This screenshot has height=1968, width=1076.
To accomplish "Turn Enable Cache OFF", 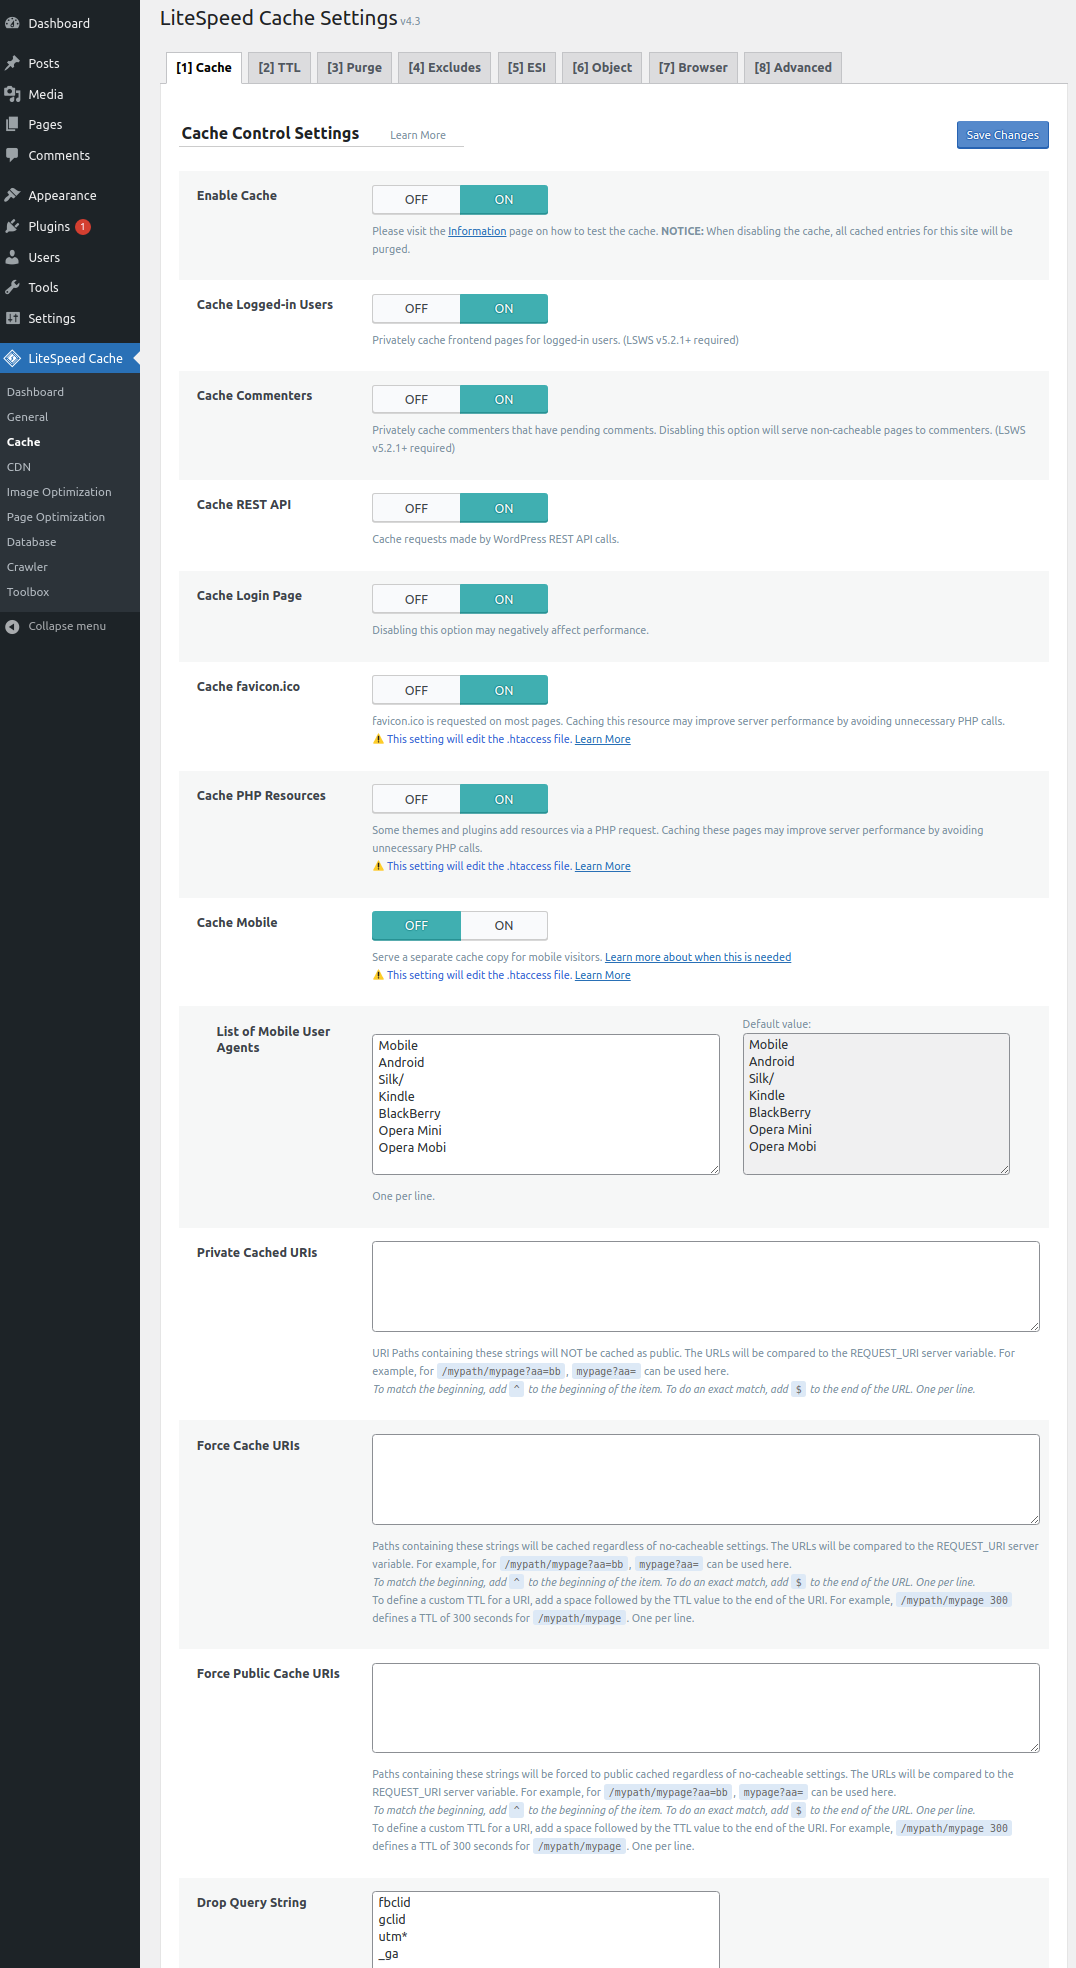I will (x=416, y=200).
